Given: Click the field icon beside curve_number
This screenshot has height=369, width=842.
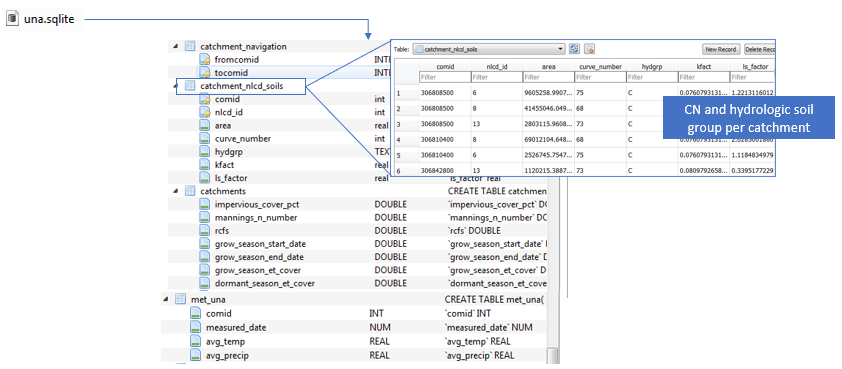Looking at the screenshot, I should click(x=205, y=139).
